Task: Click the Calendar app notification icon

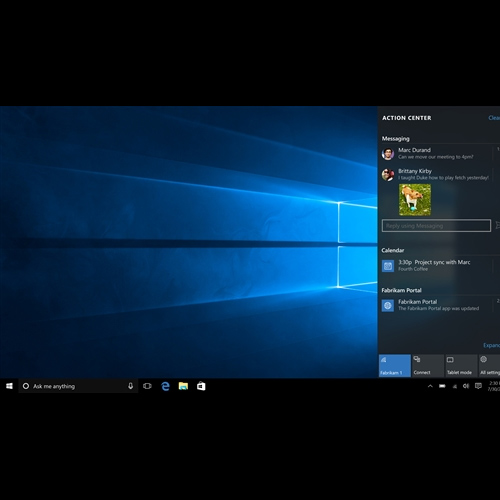Action: click(388, 266)
